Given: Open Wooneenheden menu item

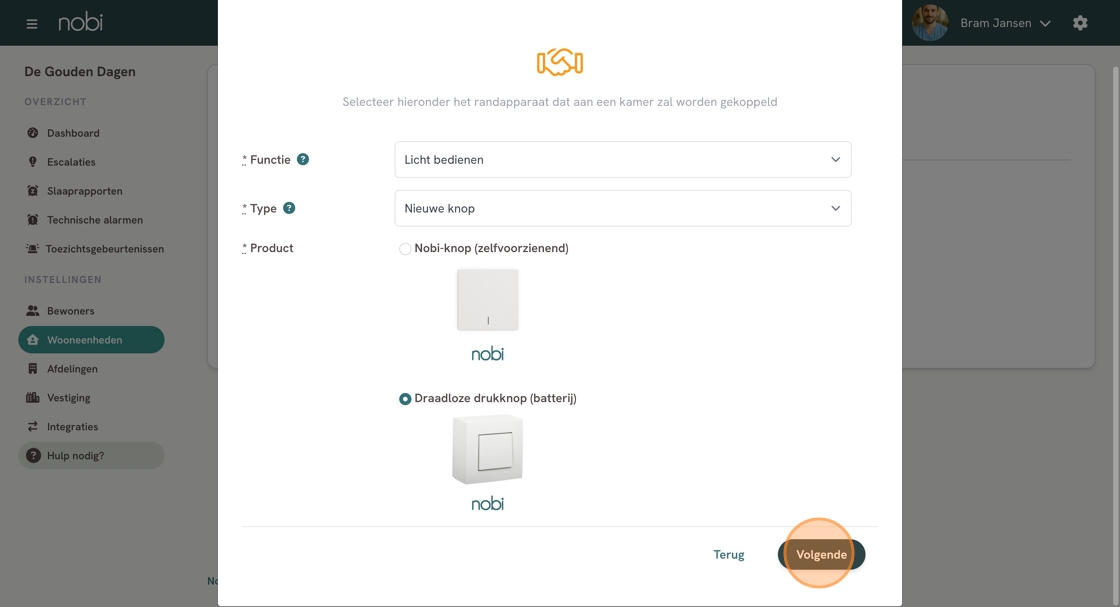Looking at the screenshot, I should pos(91,340).
